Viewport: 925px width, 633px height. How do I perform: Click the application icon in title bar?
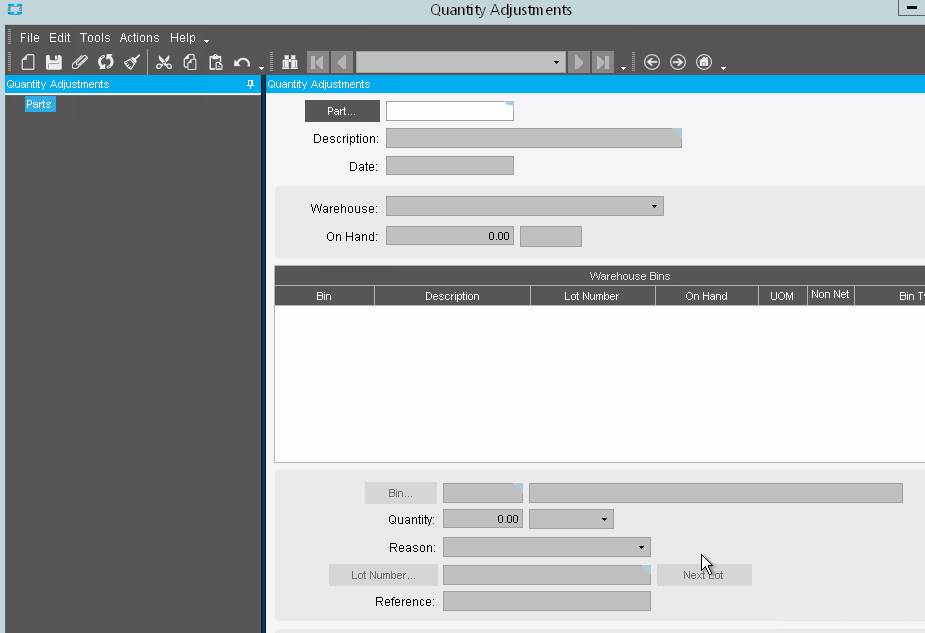[x=15, y=9]
